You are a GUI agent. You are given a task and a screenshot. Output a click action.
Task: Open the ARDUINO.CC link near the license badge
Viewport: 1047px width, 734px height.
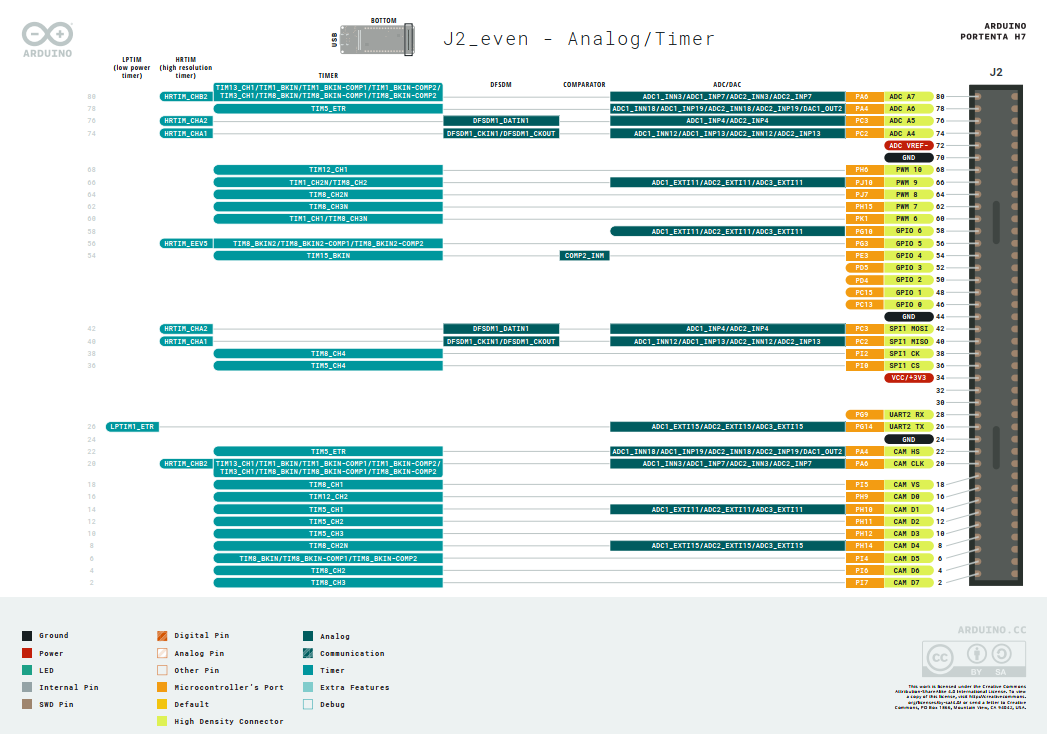(992, 630)
